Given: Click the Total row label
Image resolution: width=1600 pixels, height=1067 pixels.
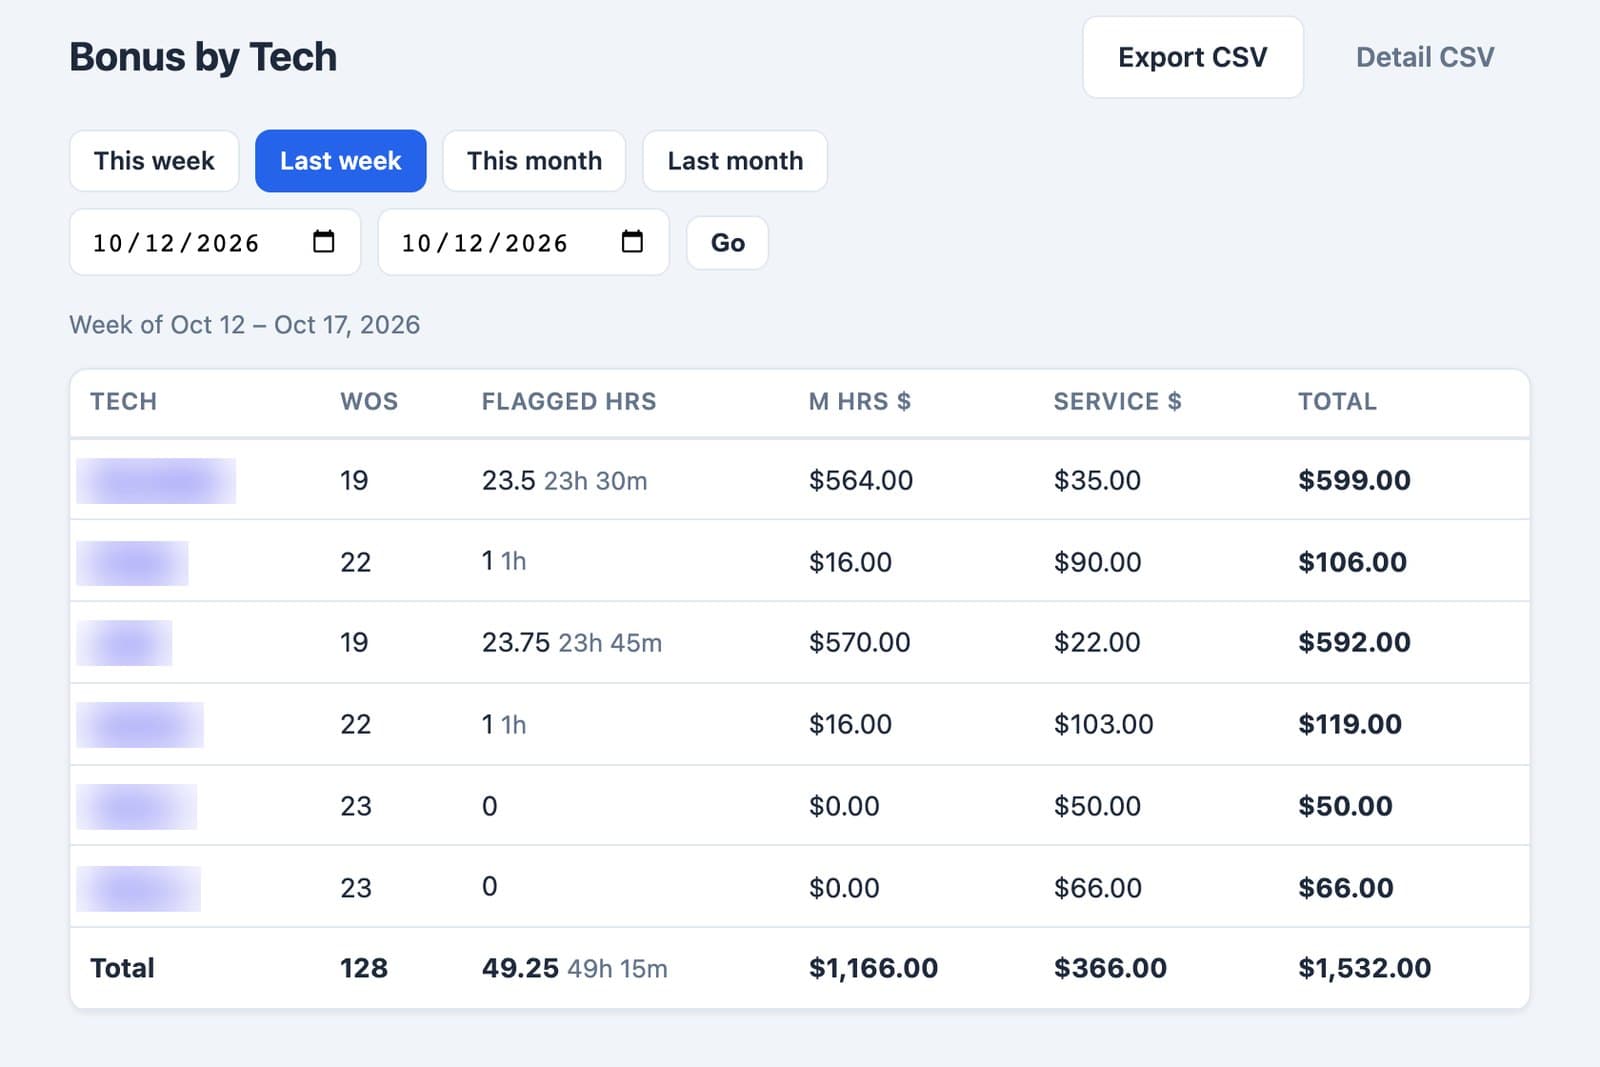Looking at the screenshot, I should [x=122, y=969].
